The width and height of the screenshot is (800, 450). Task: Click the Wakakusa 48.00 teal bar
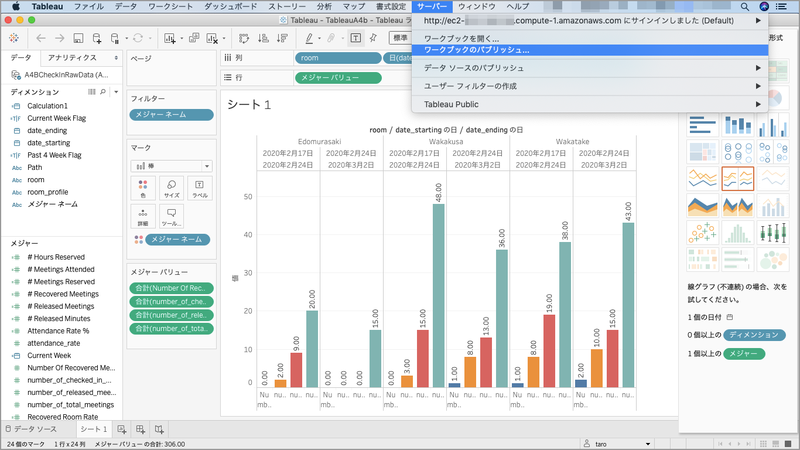click(x=438, y=295)
